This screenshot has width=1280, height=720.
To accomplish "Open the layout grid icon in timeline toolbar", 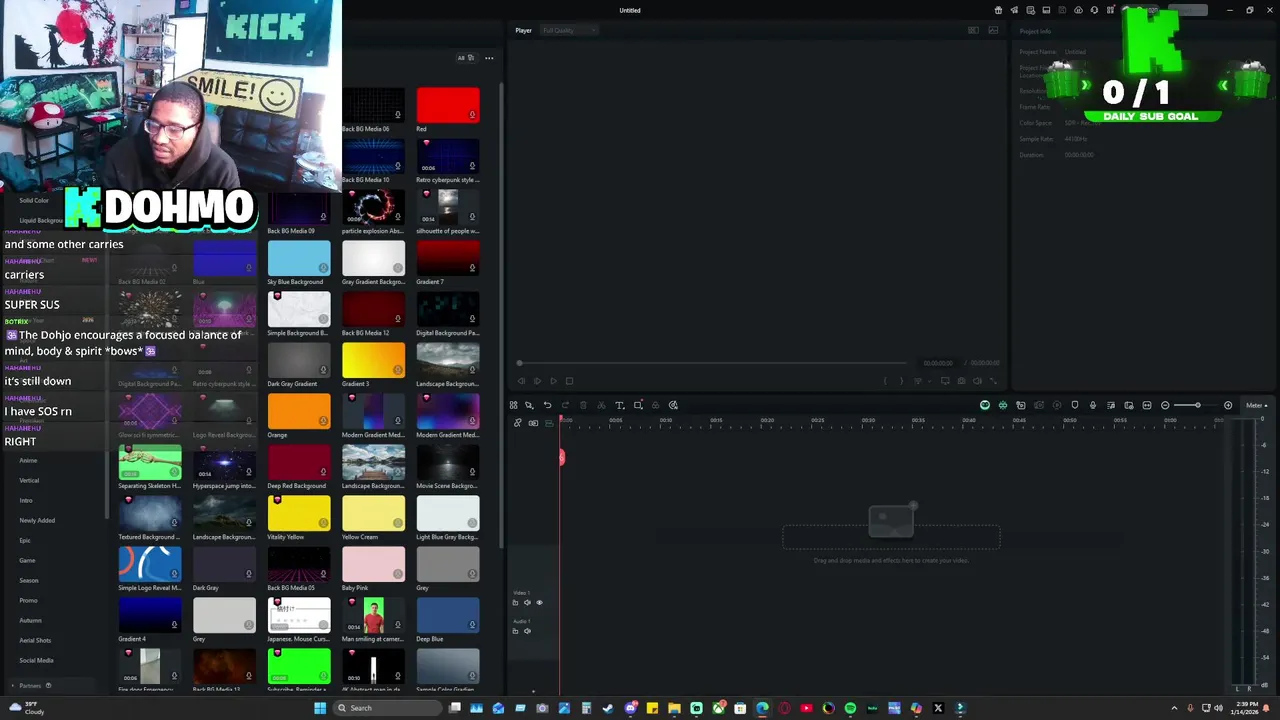I will pyautogui.click(x=514, y=405).
